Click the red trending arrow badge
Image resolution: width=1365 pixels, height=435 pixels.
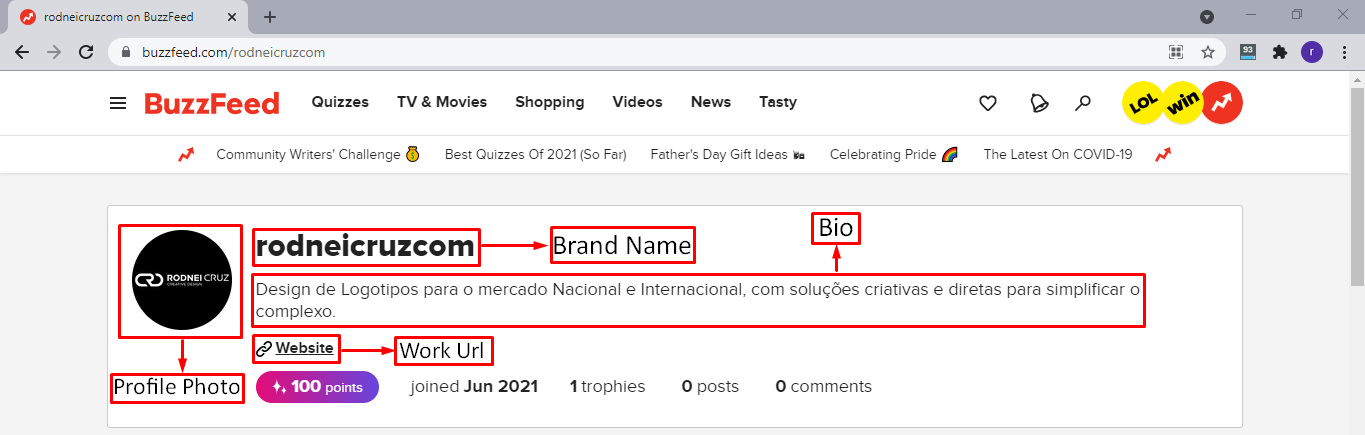point(1221,102)
